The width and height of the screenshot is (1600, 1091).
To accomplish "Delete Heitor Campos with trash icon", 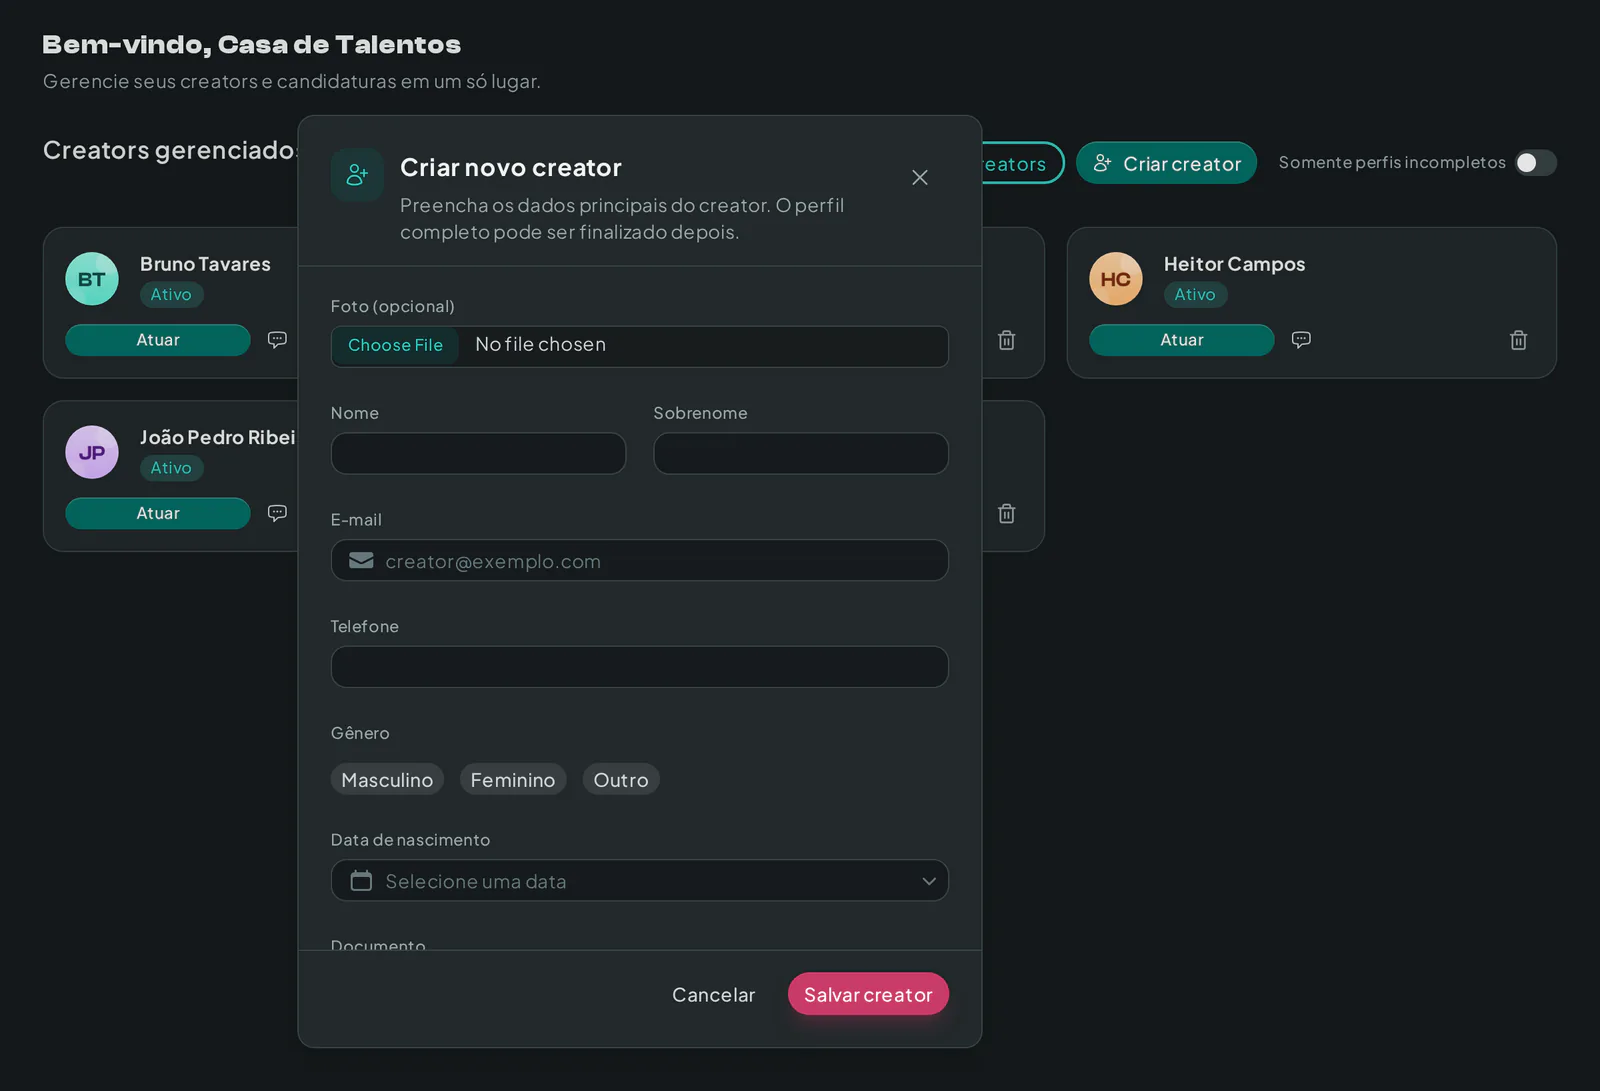I will pyautogui.click(x=1518, y=340).
